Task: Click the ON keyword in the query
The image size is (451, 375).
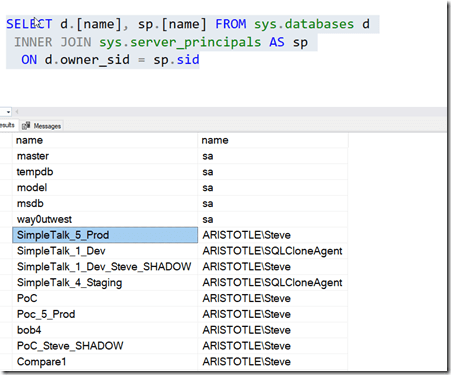Action: [x=29, y=60]
